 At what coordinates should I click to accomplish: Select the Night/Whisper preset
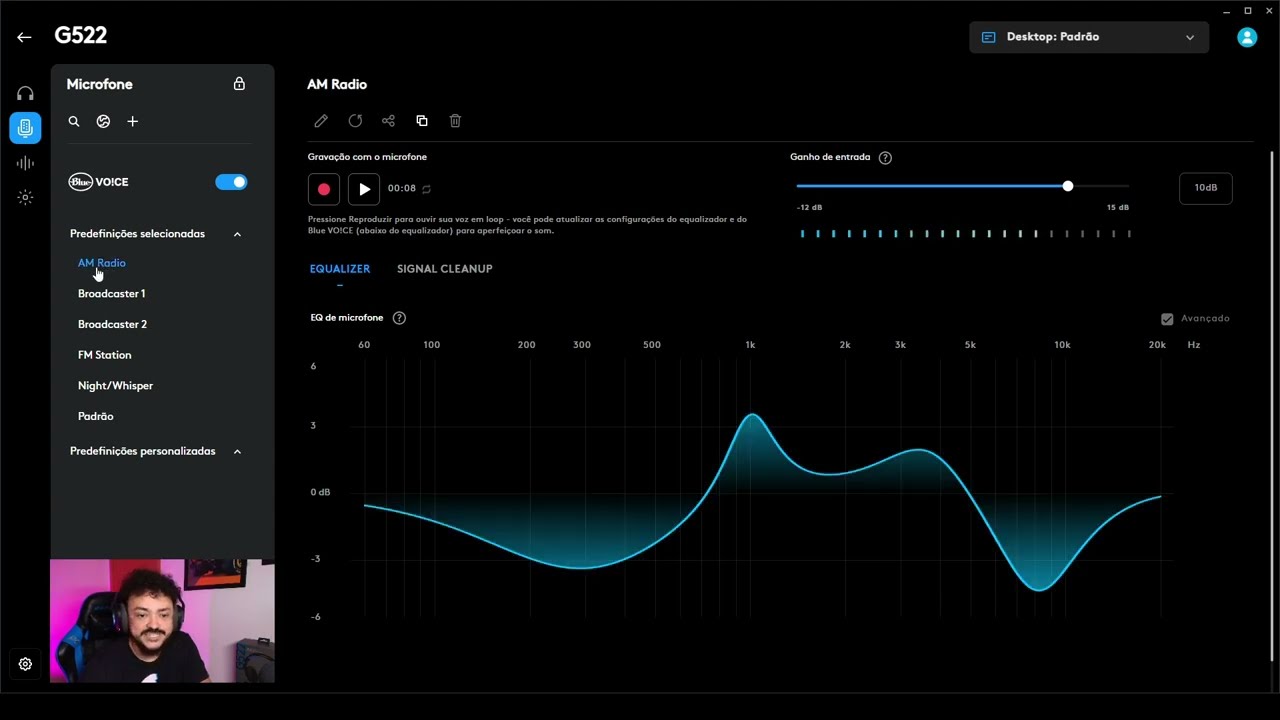tap(116, 386)
